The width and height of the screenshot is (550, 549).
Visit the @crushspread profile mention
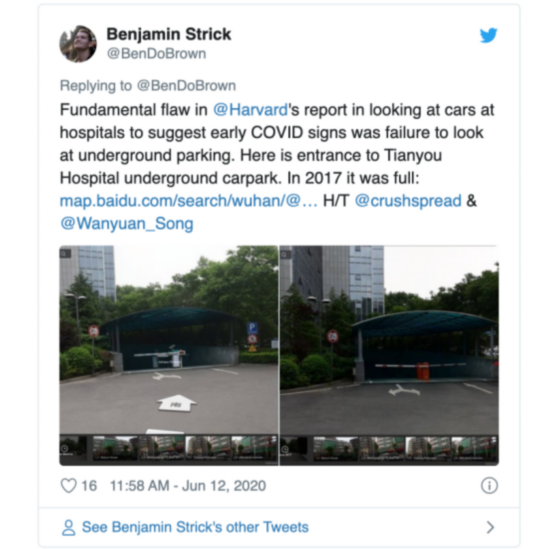pyautogui.click(x=408, y=201)
